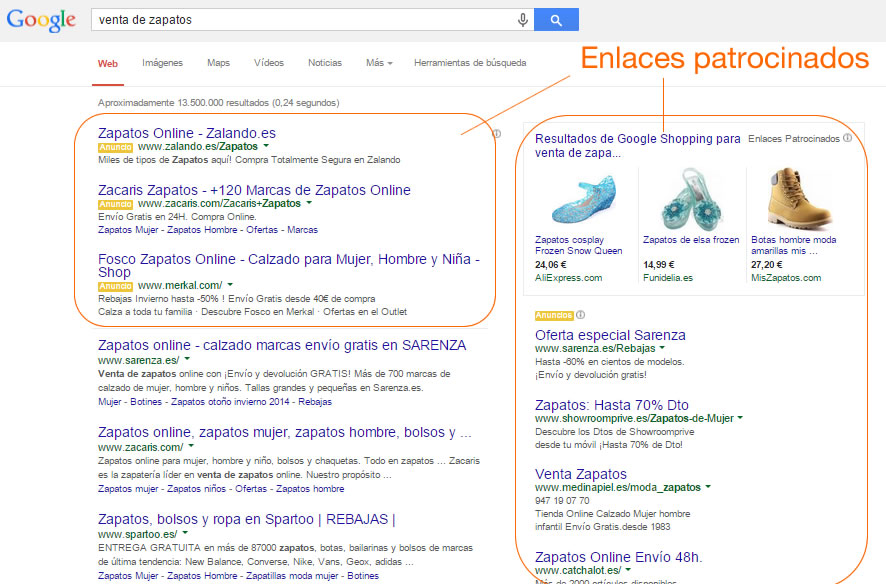This screenshot has height=584, width=886.
Task: Click info icon beside yellow Anuncios label
Action: tap(580, 315)
